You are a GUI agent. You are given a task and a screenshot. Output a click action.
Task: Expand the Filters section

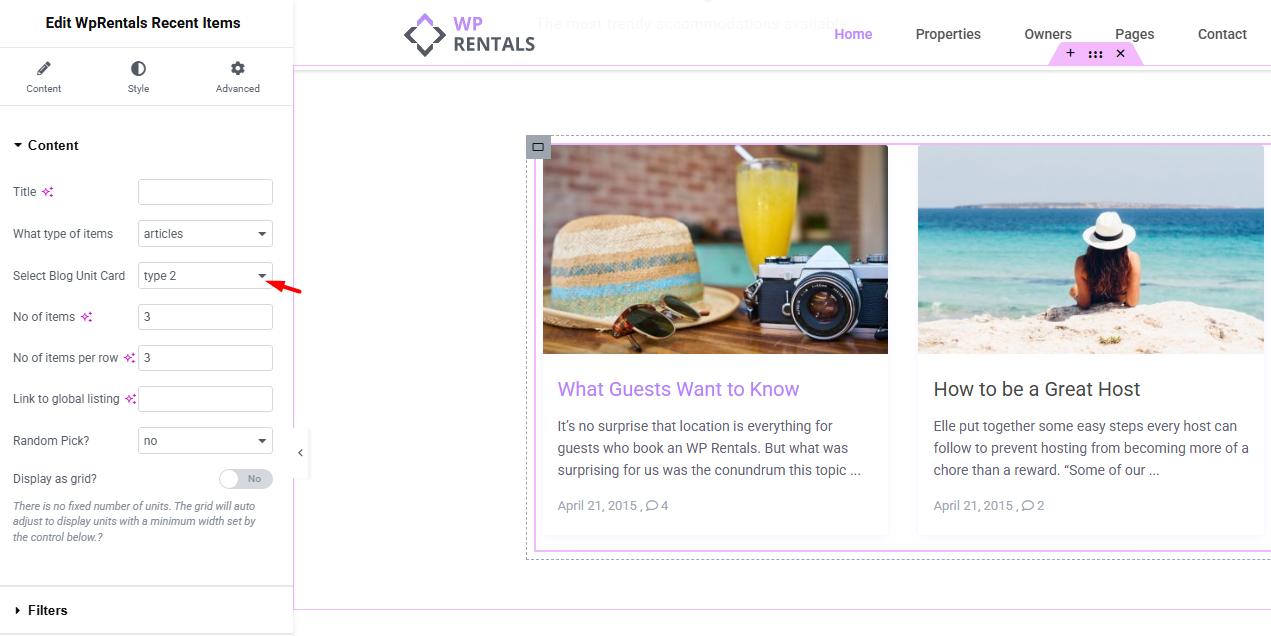47,610
